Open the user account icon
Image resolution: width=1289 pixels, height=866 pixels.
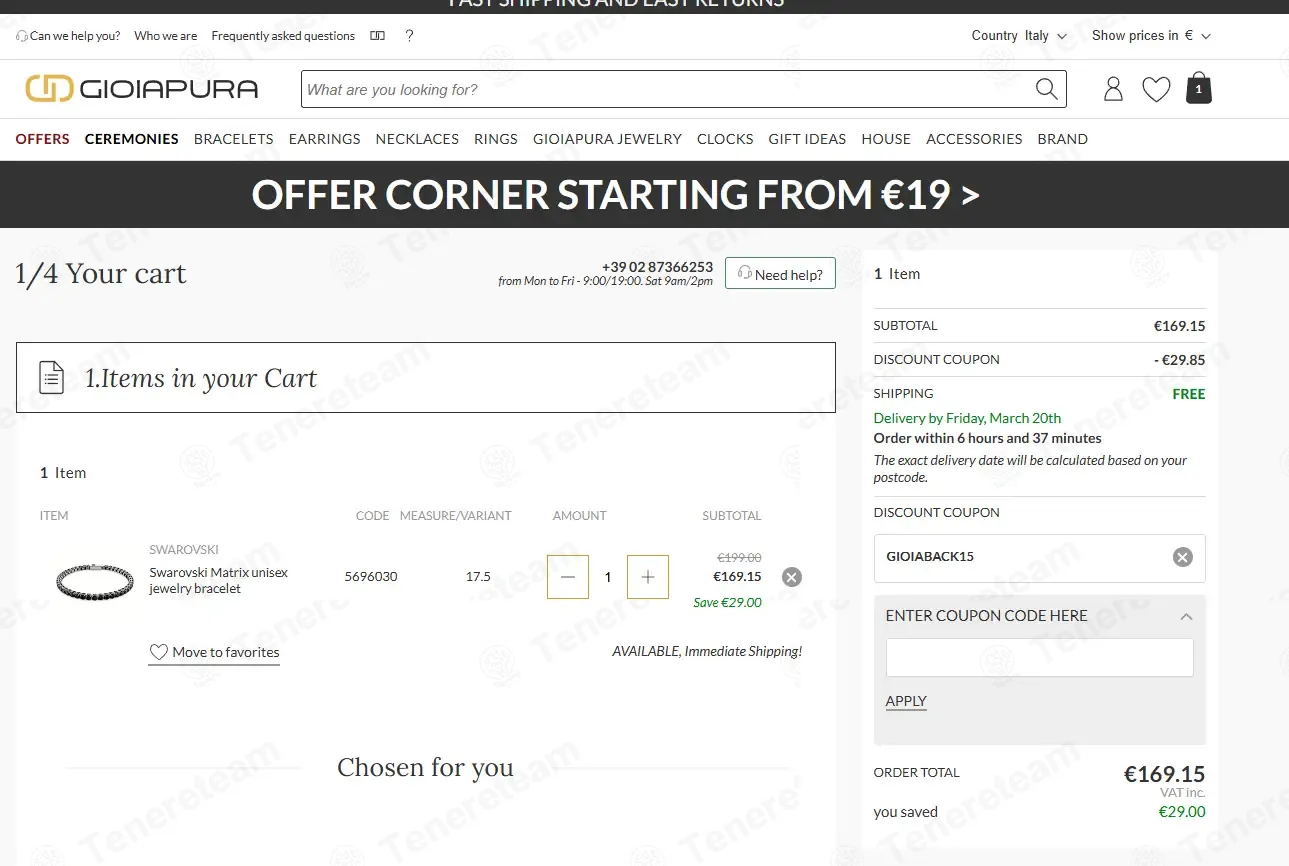coord(1113,89)
